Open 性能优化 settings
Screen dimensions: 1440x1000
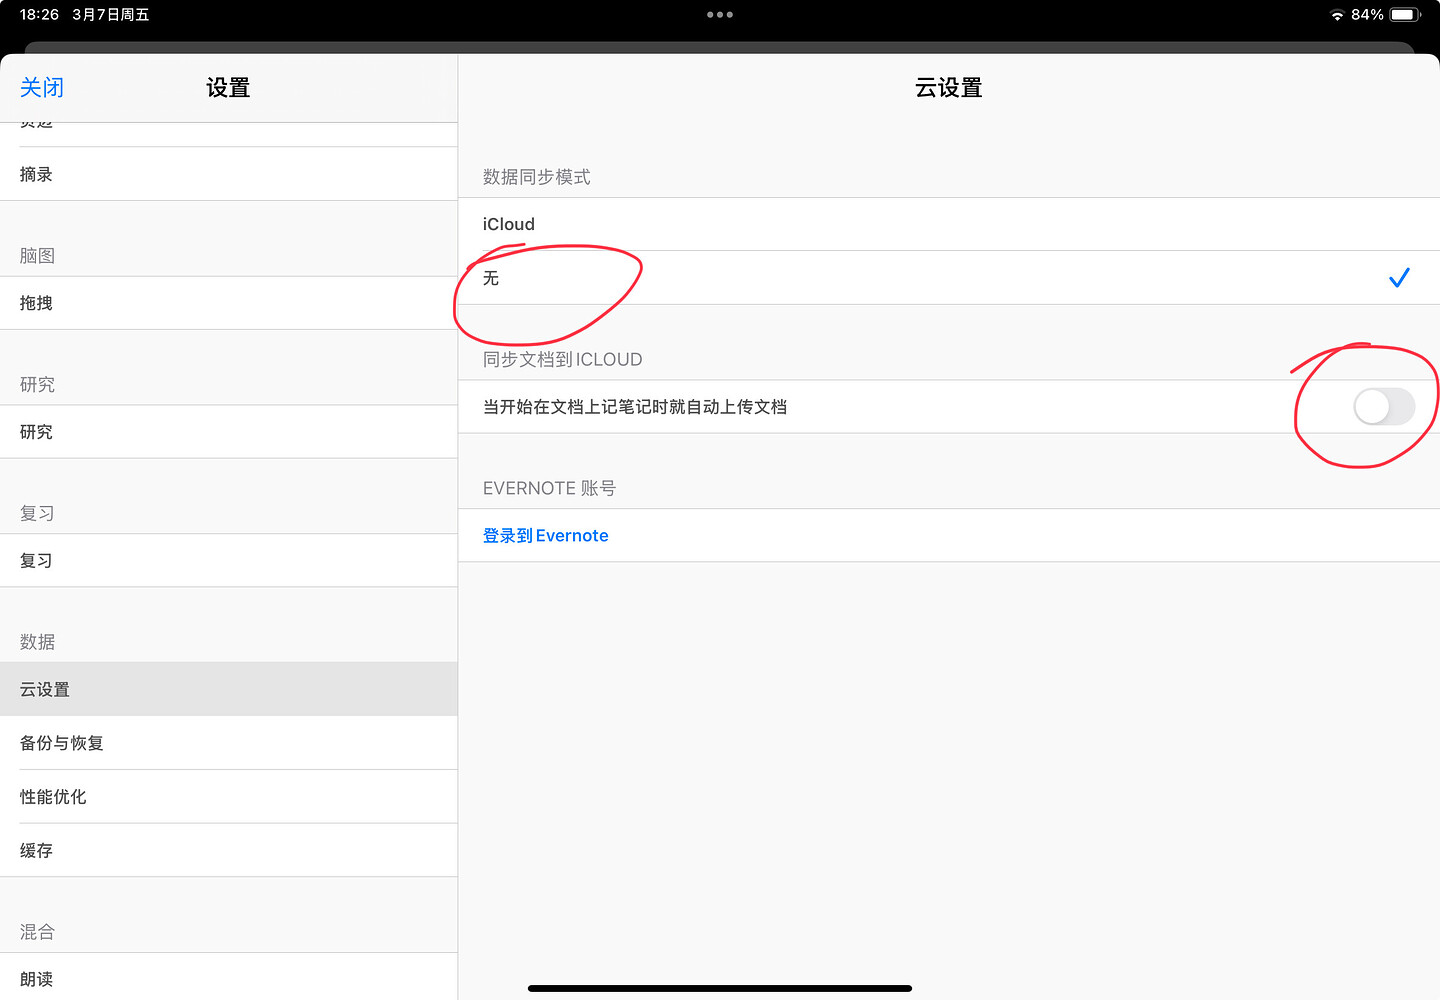229,797
